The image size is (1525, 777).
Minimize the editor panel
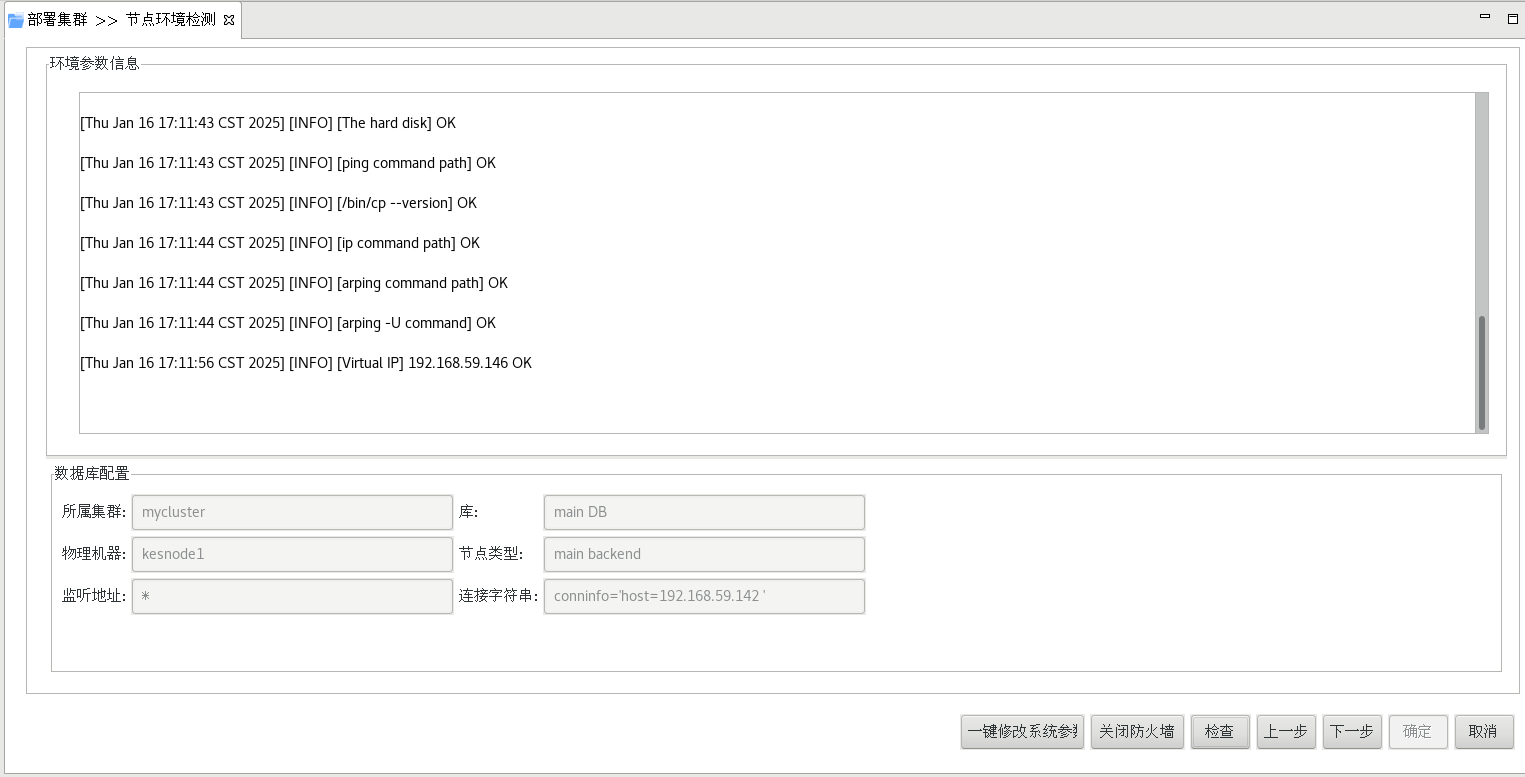1486,17
